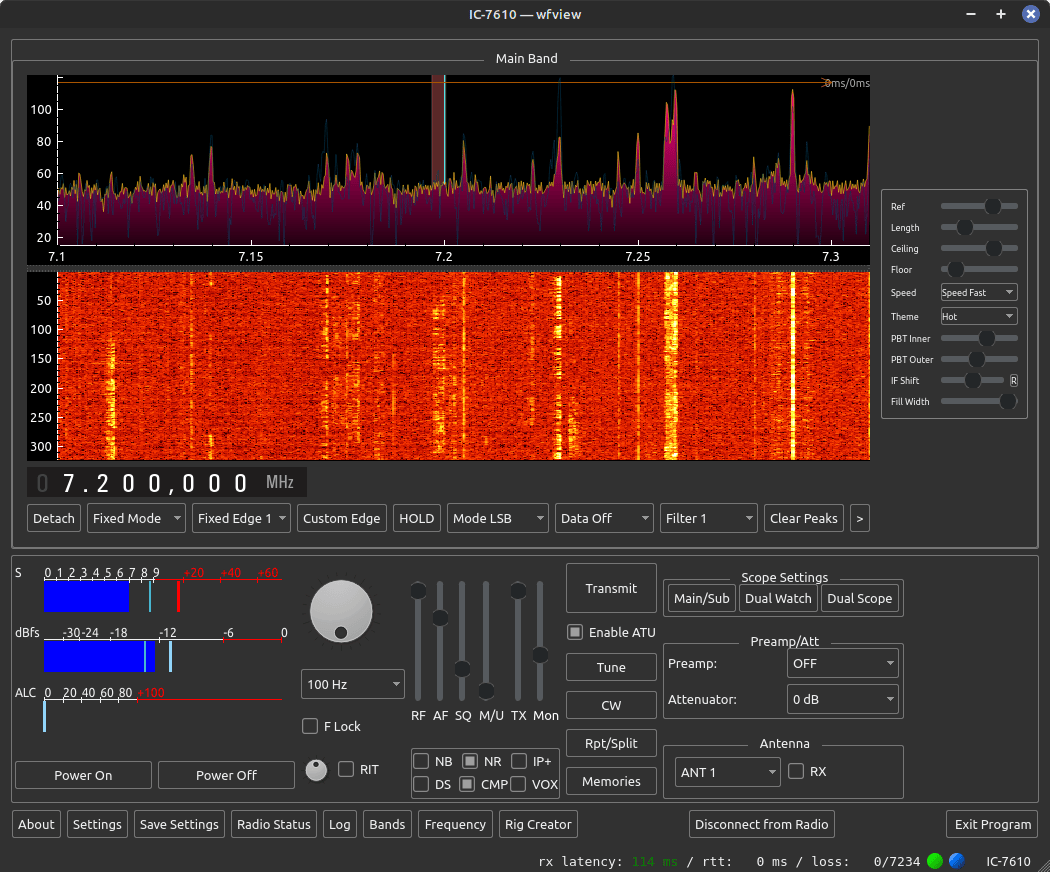Open the Fixed Edge 1 dropdown
1050x872 pixels.
pyautogui.click(x=241, y=518)
